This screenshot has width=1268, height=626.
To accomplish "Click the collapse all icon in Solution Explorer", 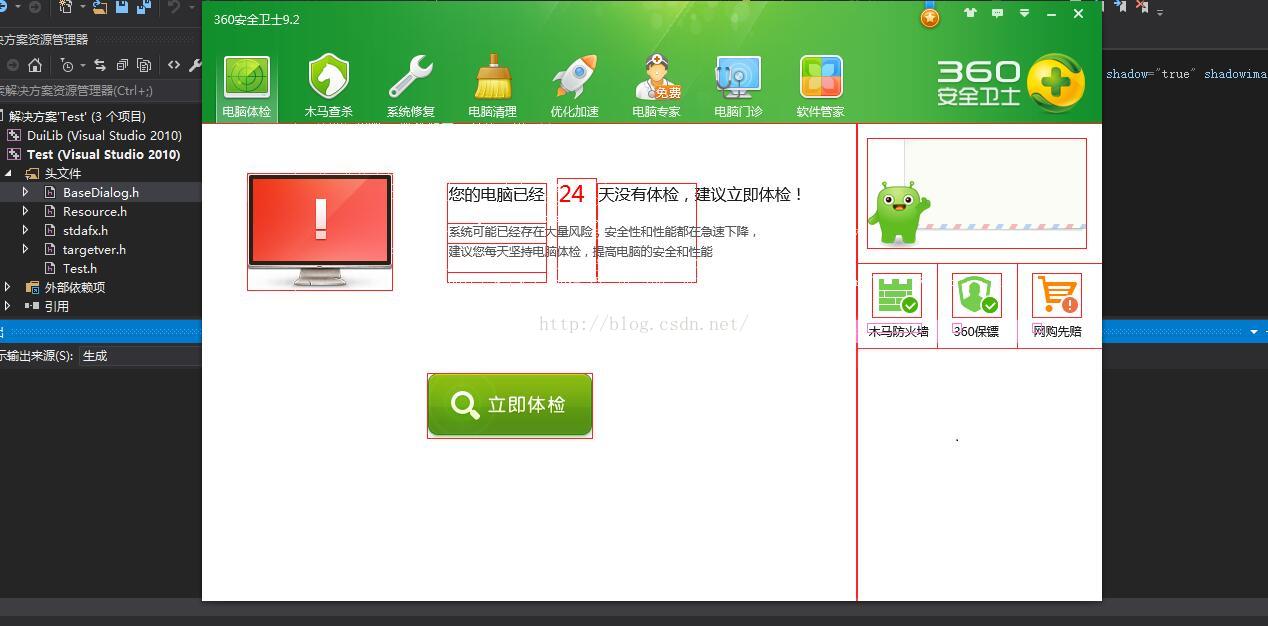I will pos(122,65).
